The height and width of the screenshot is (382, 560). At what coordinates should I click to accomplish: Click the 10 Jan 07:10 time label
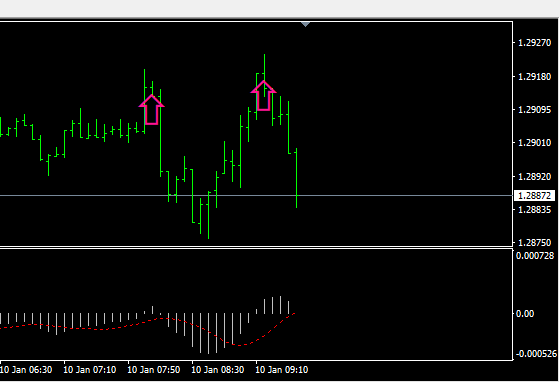click(x=90, y=370)
